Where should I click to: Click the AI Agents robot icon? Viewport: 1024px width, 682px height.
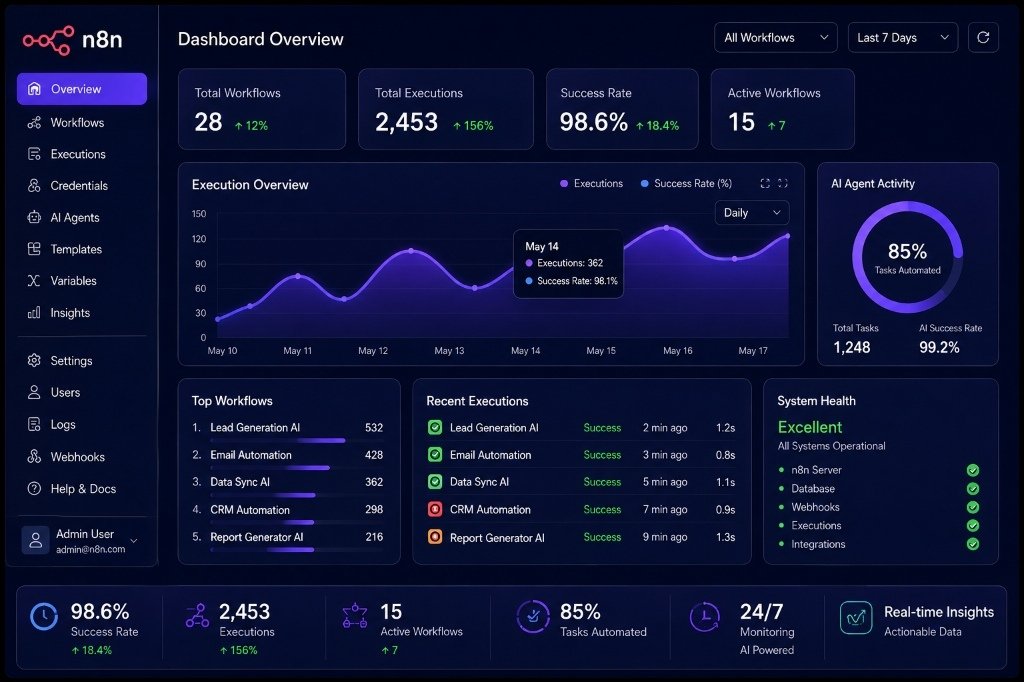[34, 218]
